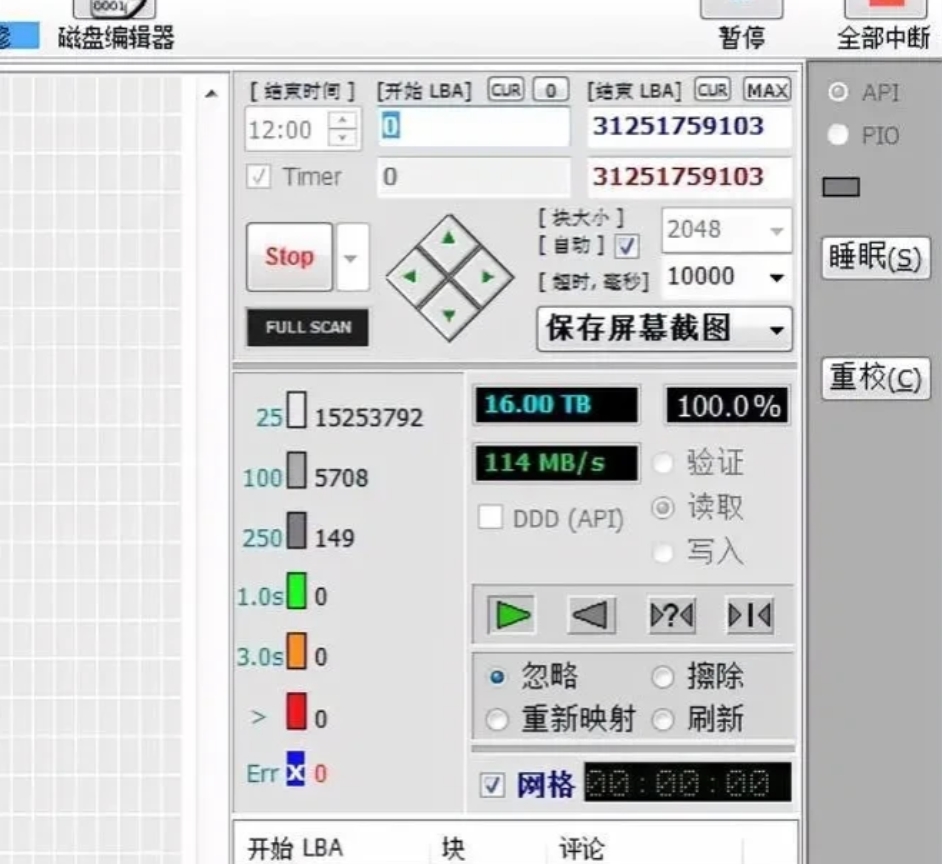The width and height of the screenshot is (942, 864).
Task: Click the scroll-up arrow of the grid panel
Action: point(211,94)
